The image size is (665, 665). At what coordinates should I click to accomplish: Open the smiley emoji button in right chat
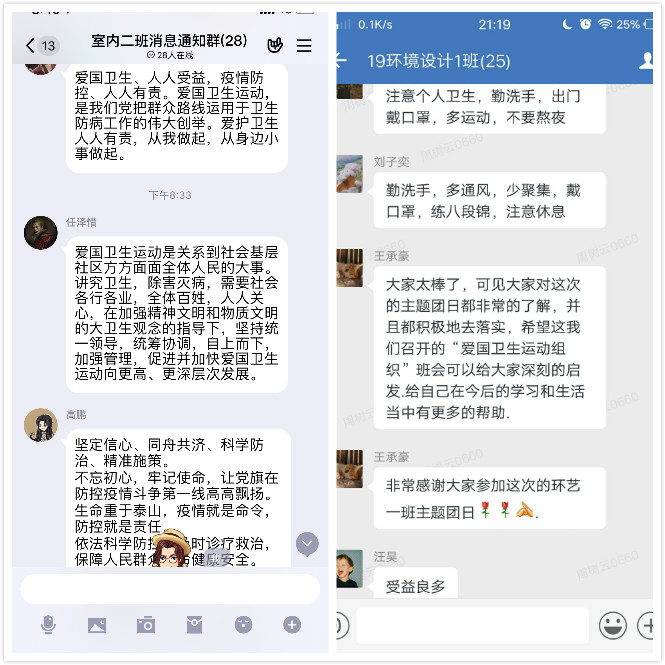click(612, 625)
